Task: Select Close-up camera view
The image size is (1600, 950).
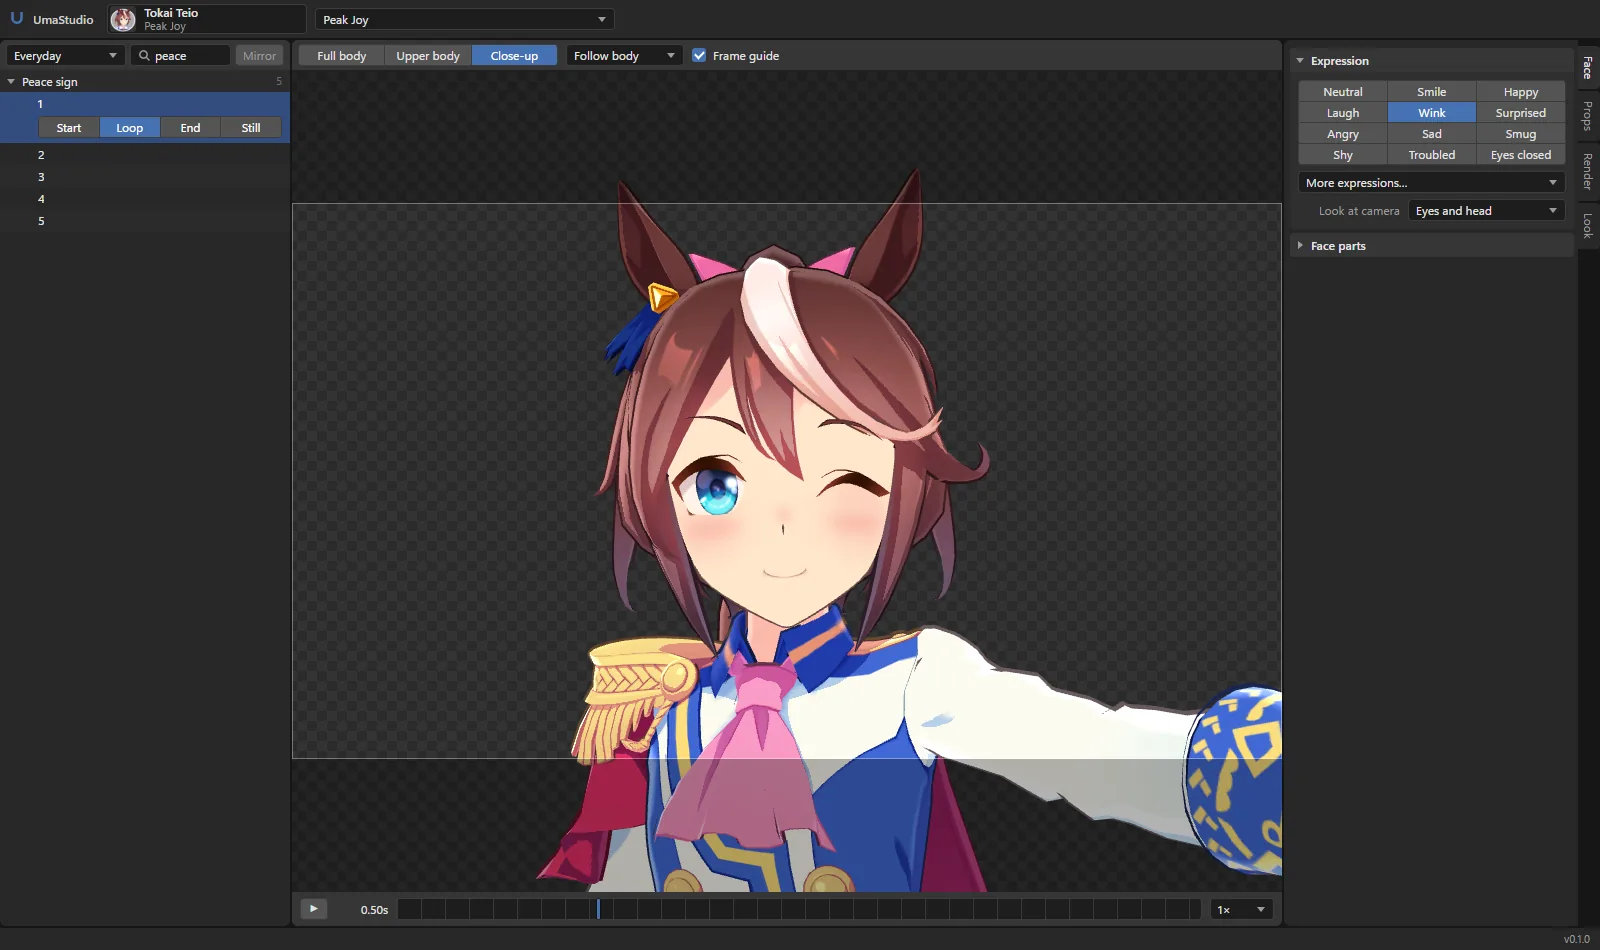Action: point(514,56)
